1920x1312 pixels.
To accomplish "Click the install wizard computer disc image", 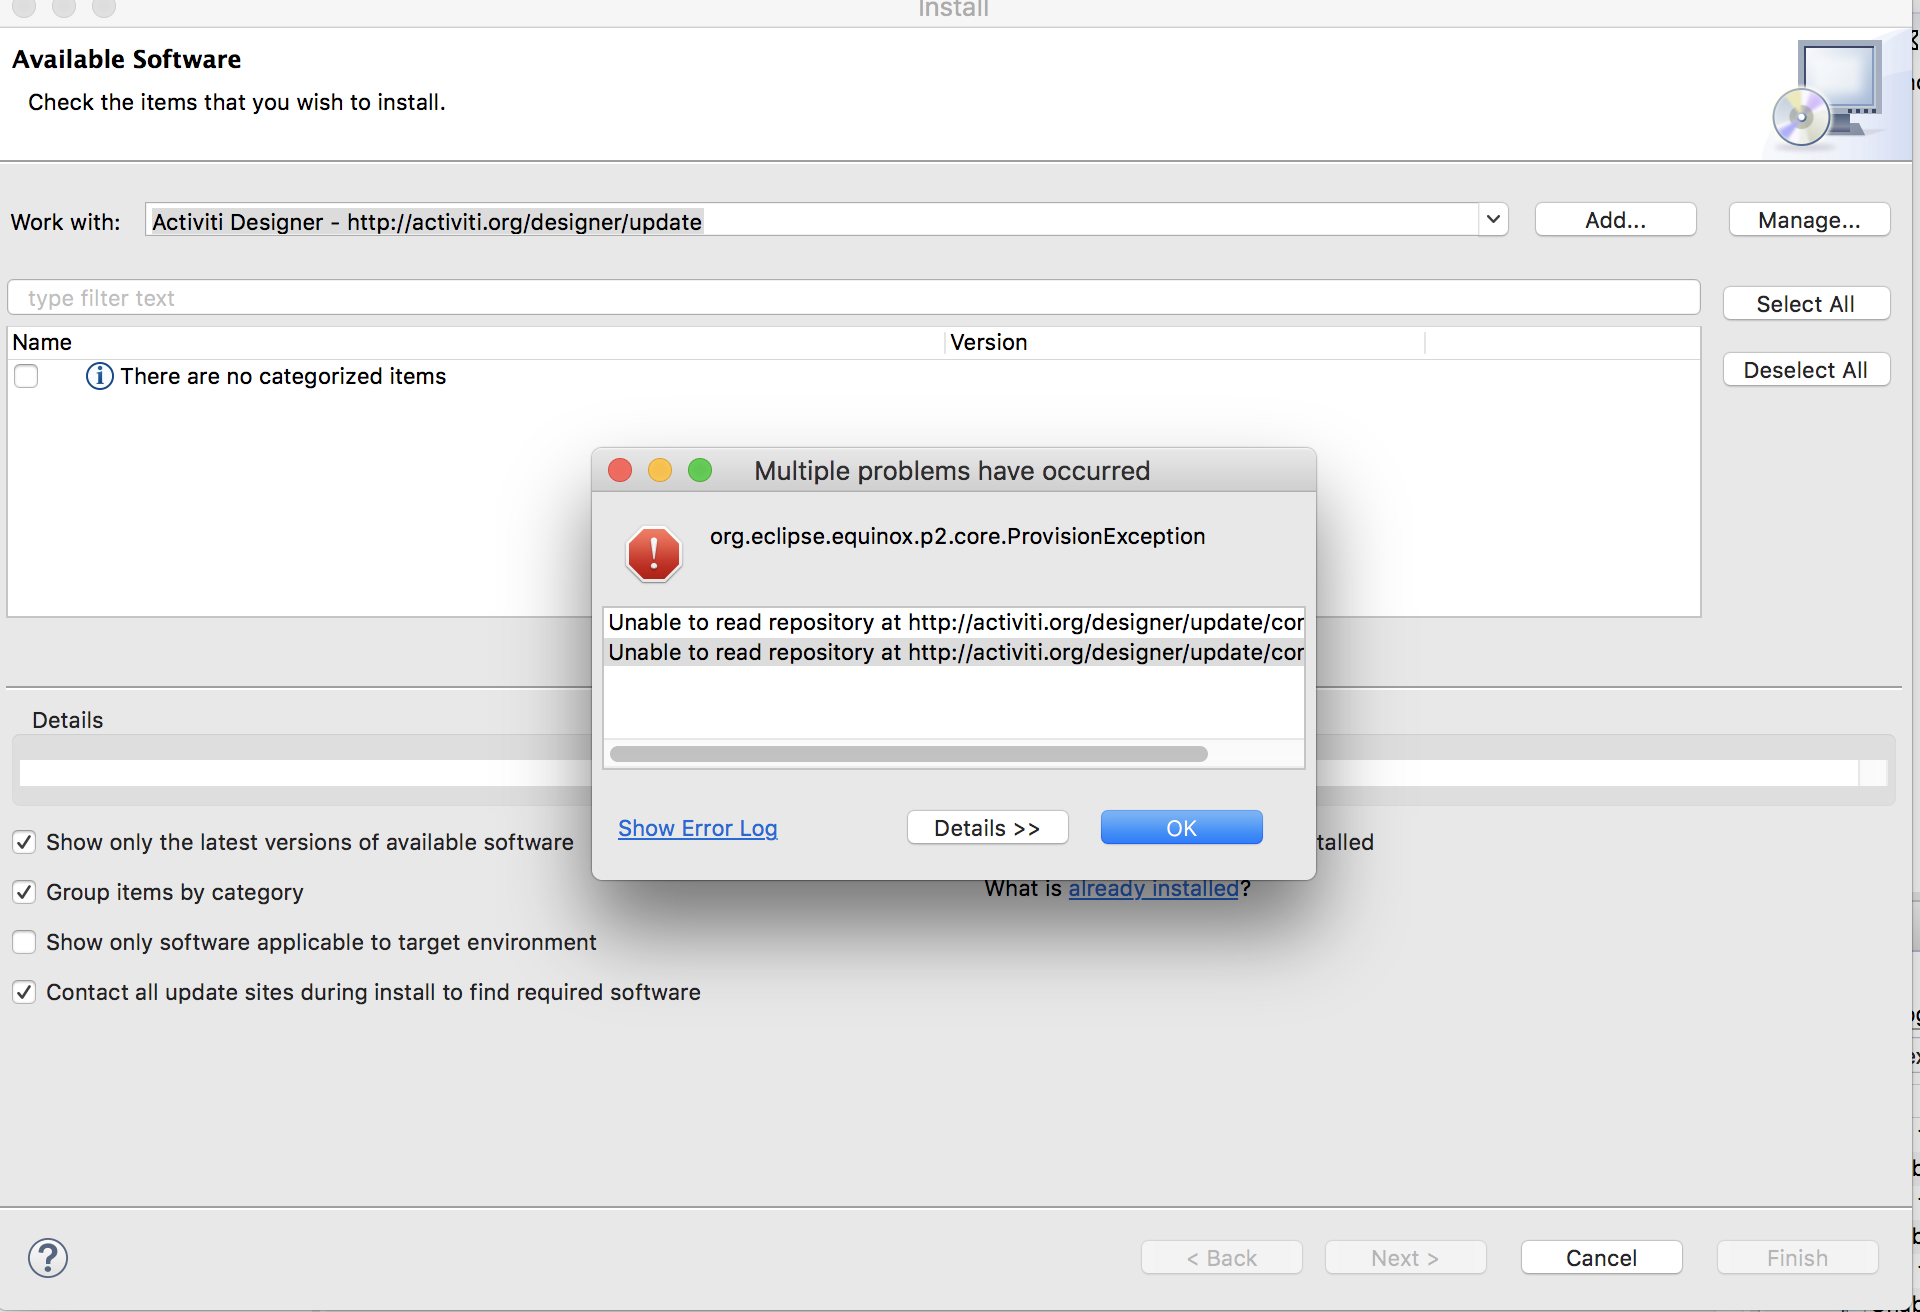I will 1828,94.
